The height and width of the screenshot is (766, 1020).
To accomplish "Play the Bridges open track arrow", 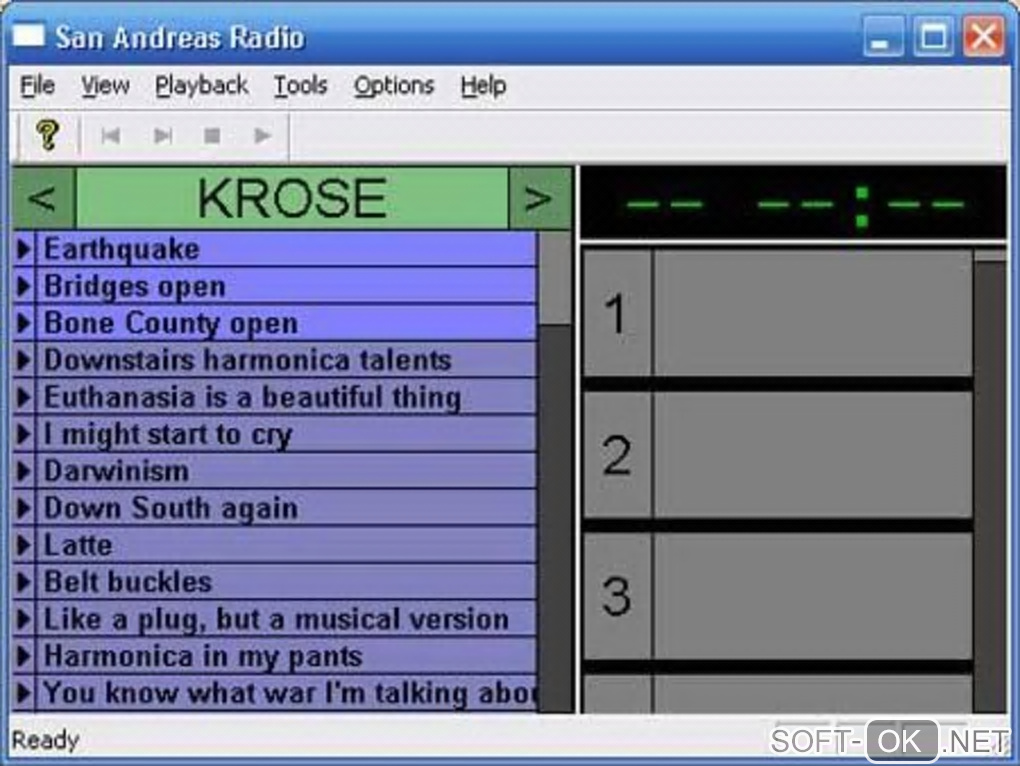I will (x=24, y=286).
